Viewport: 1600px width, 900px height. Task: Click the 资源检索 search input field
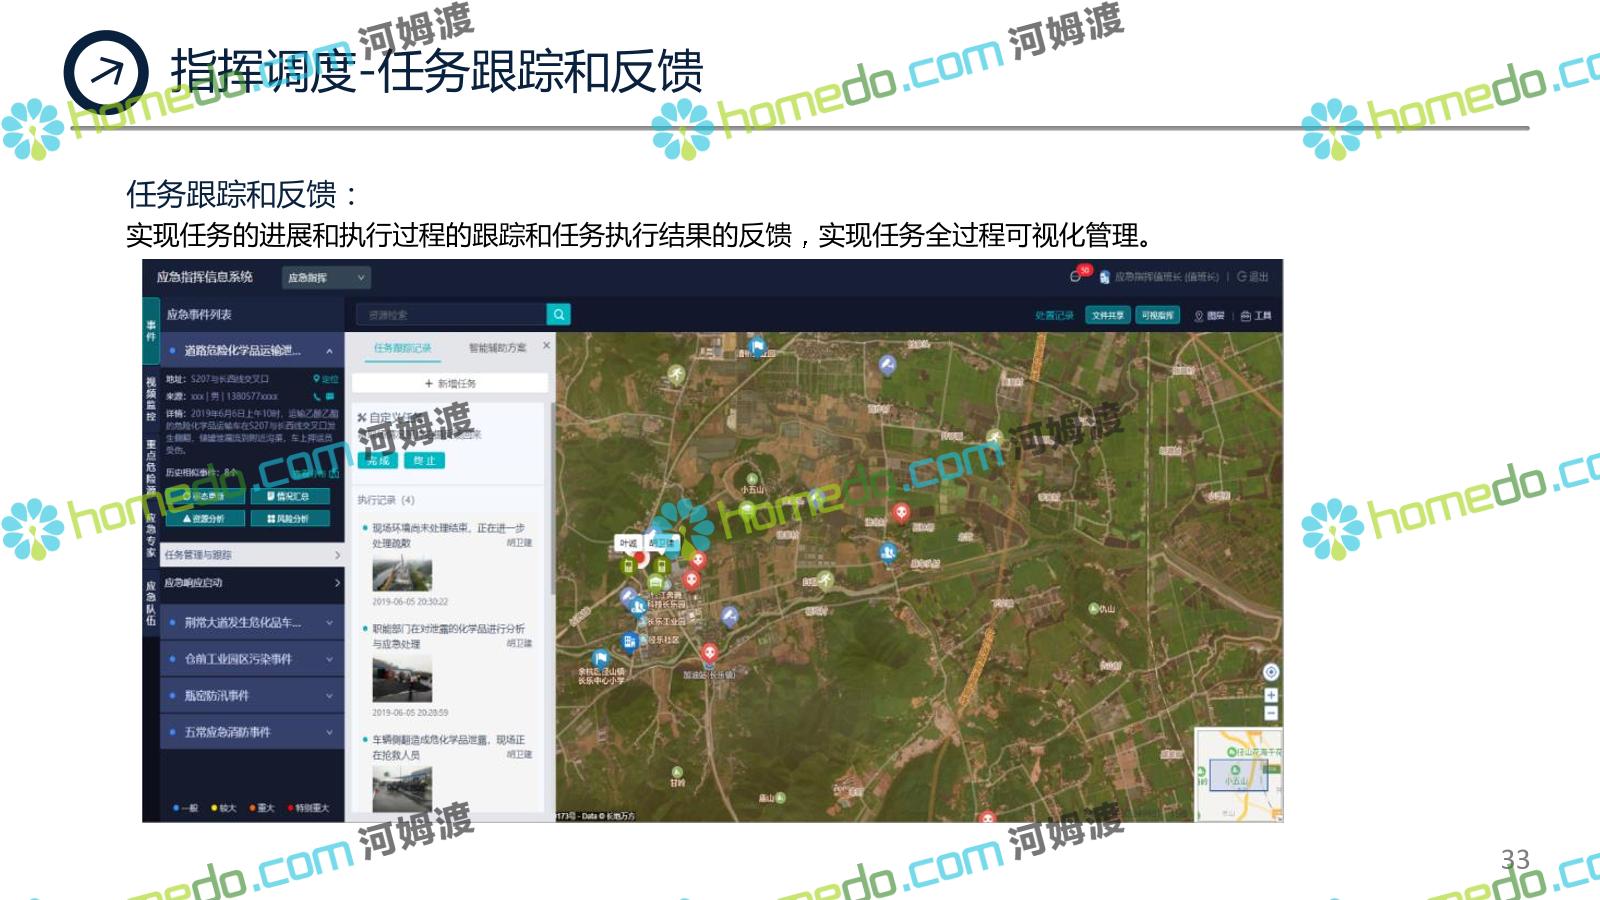click(x=451, y=315)
